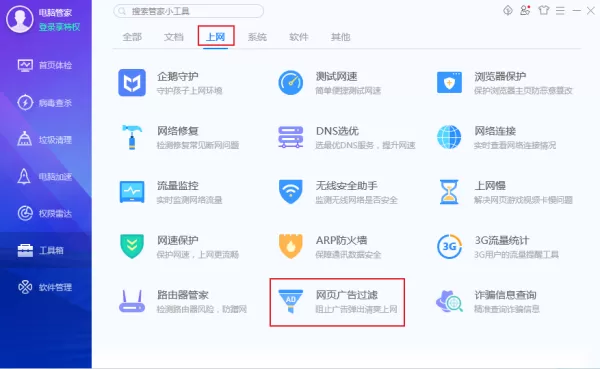600x369 pixels.
Task: Open the 网页广告过滤 AD funnel icon
Action: point(290,301)
